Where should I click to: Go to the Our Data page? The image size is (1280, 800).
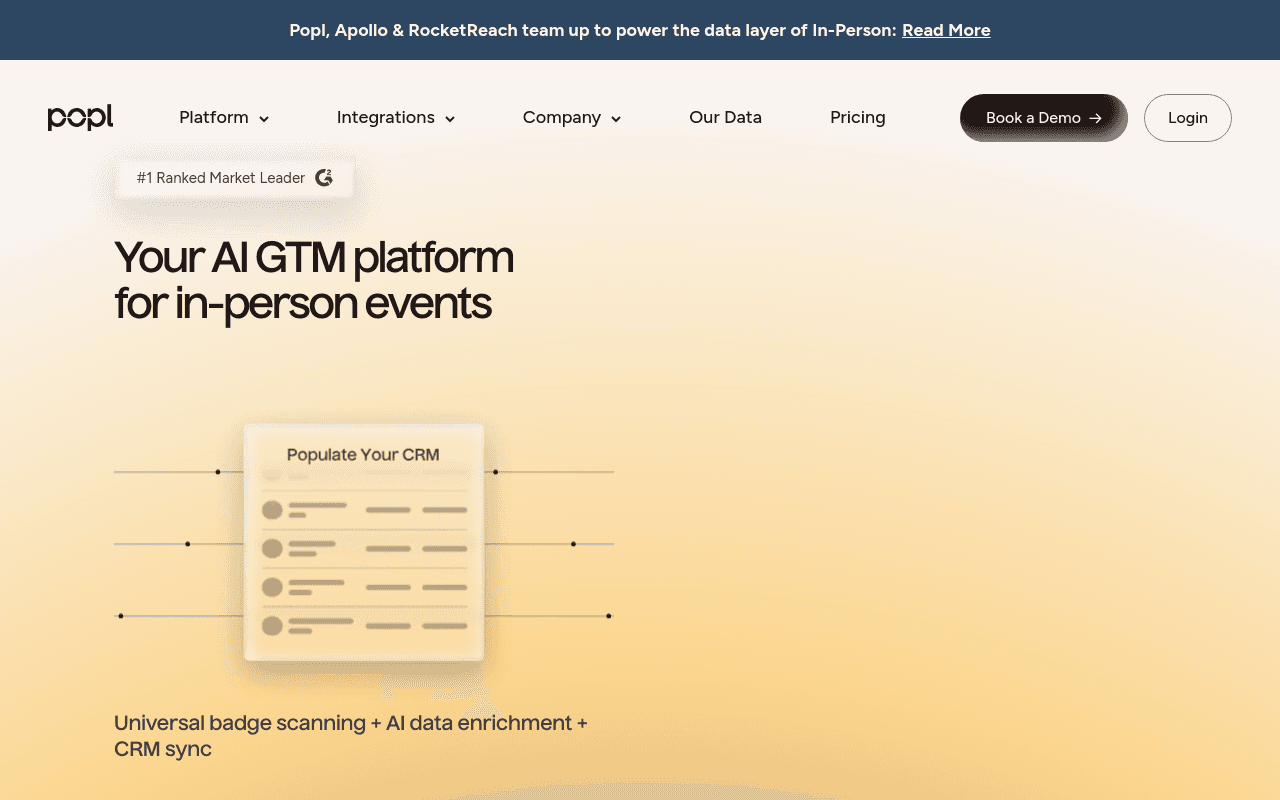pyautogui.click(x=725, y=118)
